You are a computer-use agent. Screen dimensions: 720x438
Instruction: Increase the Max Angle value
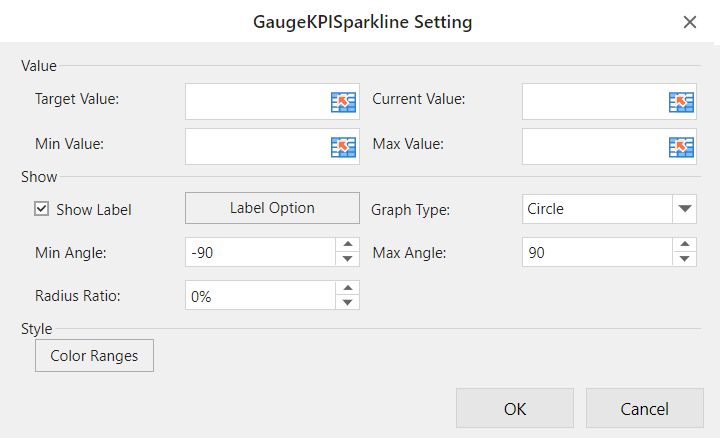[684, 245]
